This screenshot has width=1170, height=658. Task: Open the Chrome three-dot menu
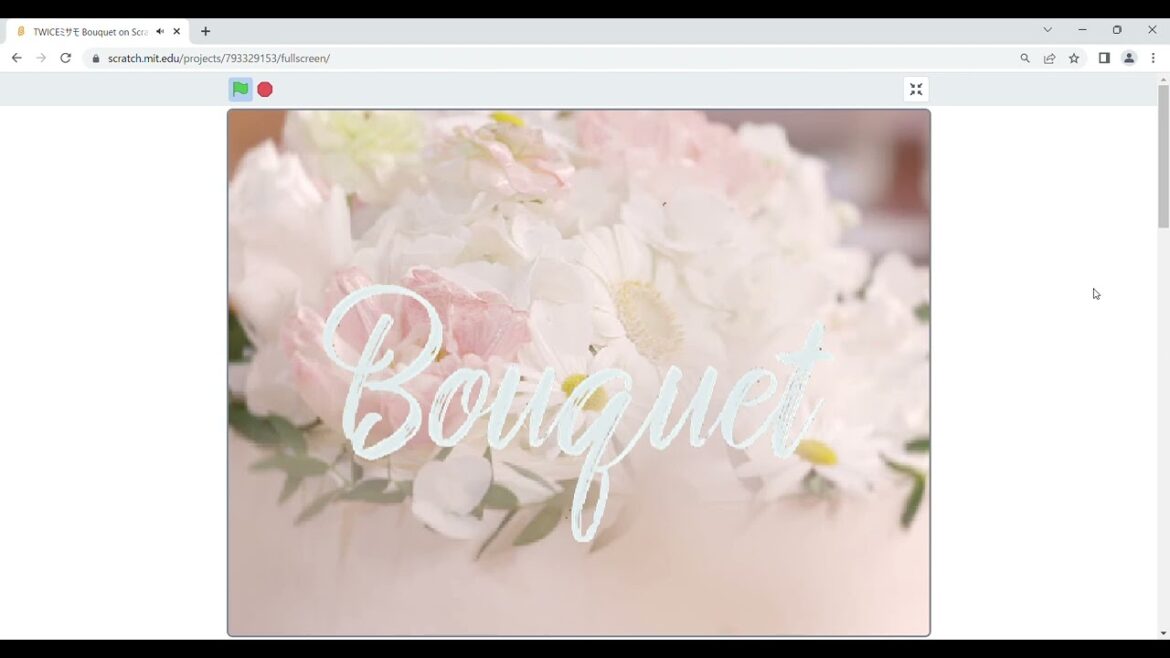tap(1153, 59)
